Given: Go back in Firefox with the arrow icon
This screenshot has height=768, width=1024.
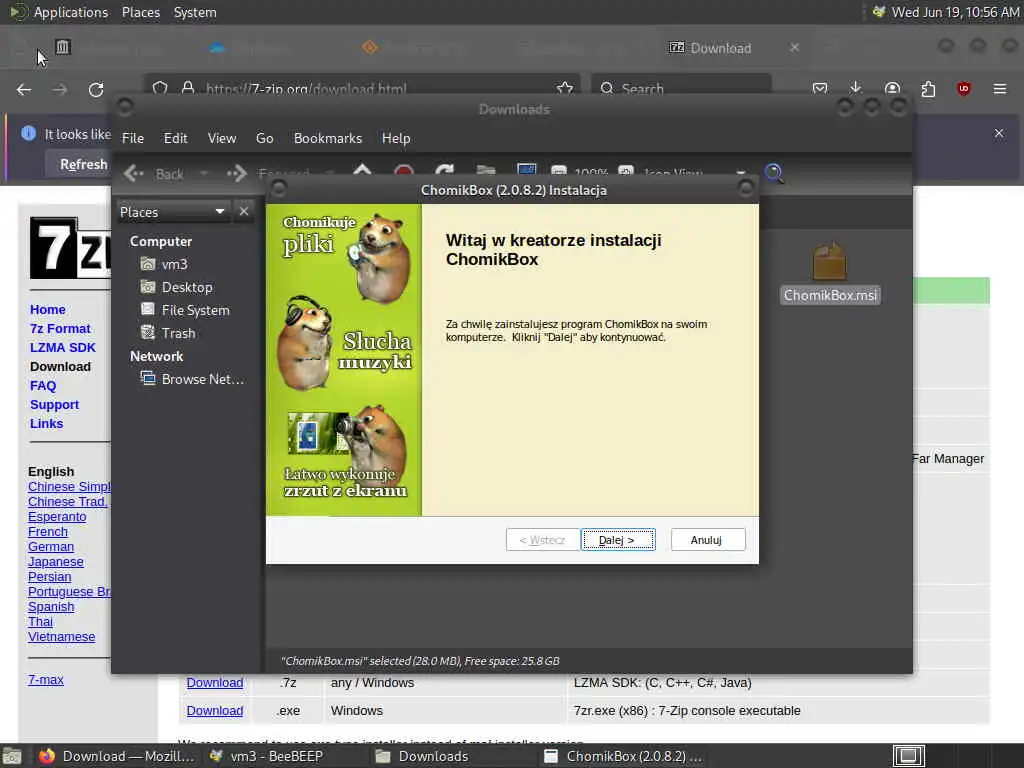Looking at the screenshot, I should (x=24, y=89).
